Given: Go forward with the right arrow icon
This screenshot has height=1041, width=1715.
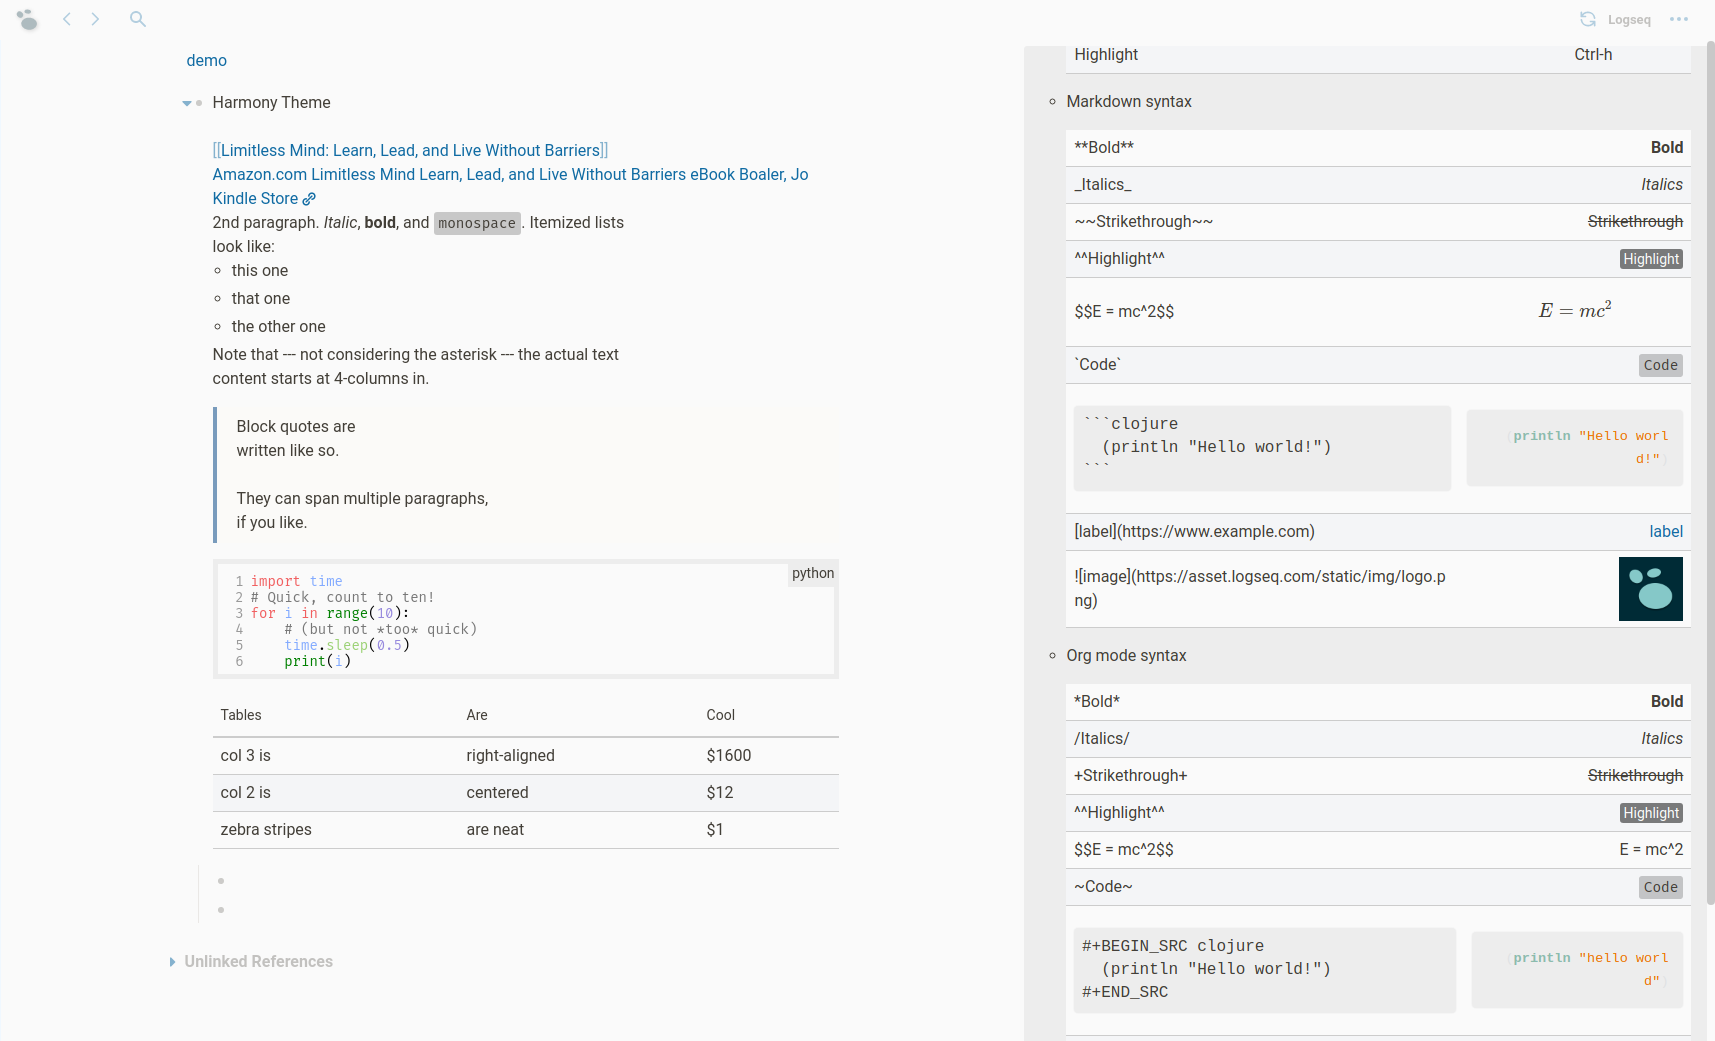Looking at the screenshot, I should click(95, 19).
